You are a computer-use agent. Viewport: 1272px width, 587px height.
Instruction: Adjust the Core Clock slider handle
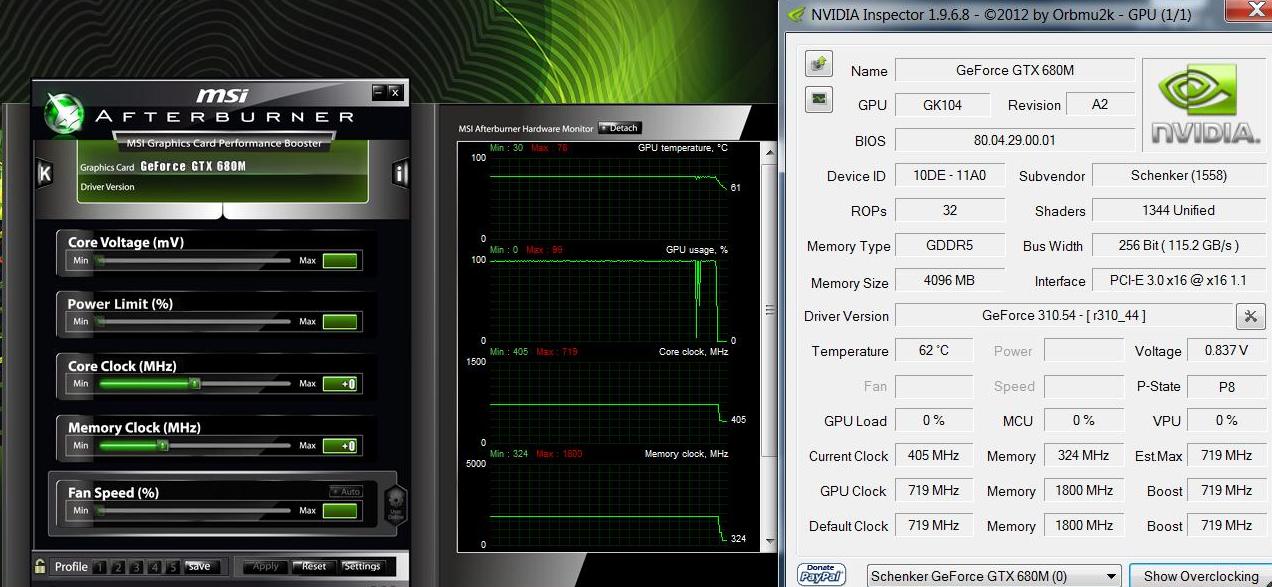pos(195,384)
